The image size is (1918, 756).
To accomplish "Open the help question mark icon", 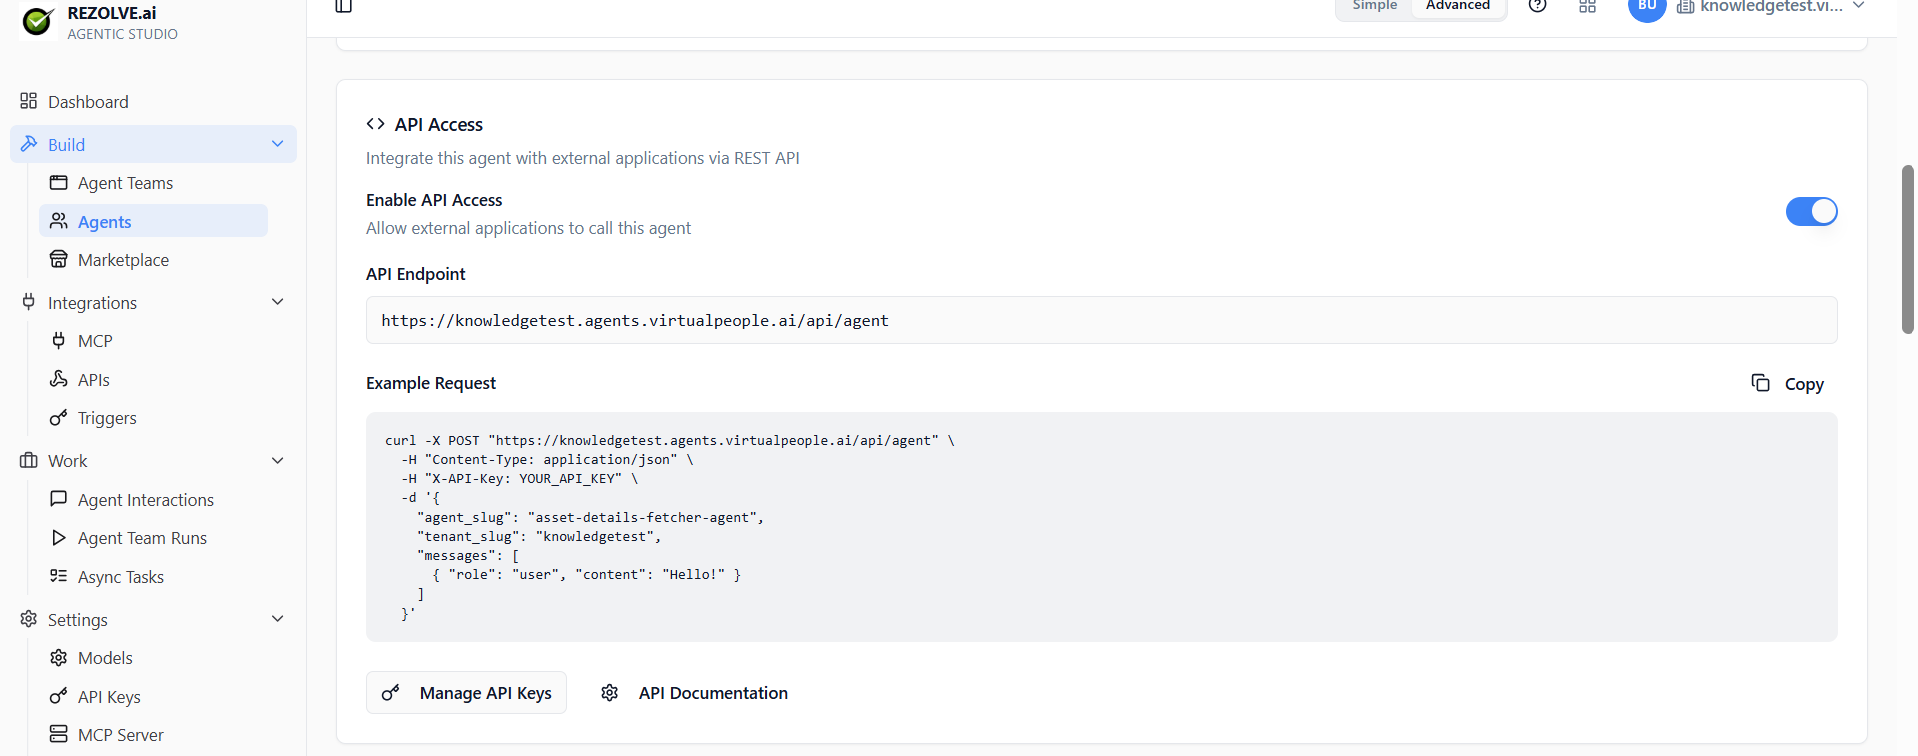I will (1538, 6).
